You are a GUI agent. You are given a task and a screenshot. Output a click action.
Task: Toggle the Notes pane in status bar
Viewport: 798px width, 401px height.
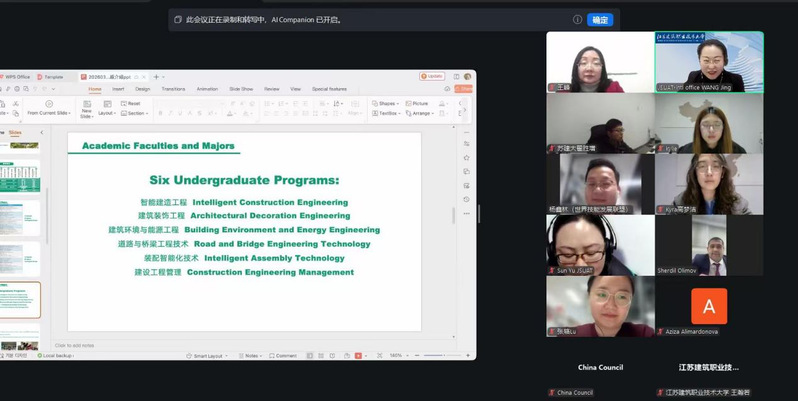(250, 355)
